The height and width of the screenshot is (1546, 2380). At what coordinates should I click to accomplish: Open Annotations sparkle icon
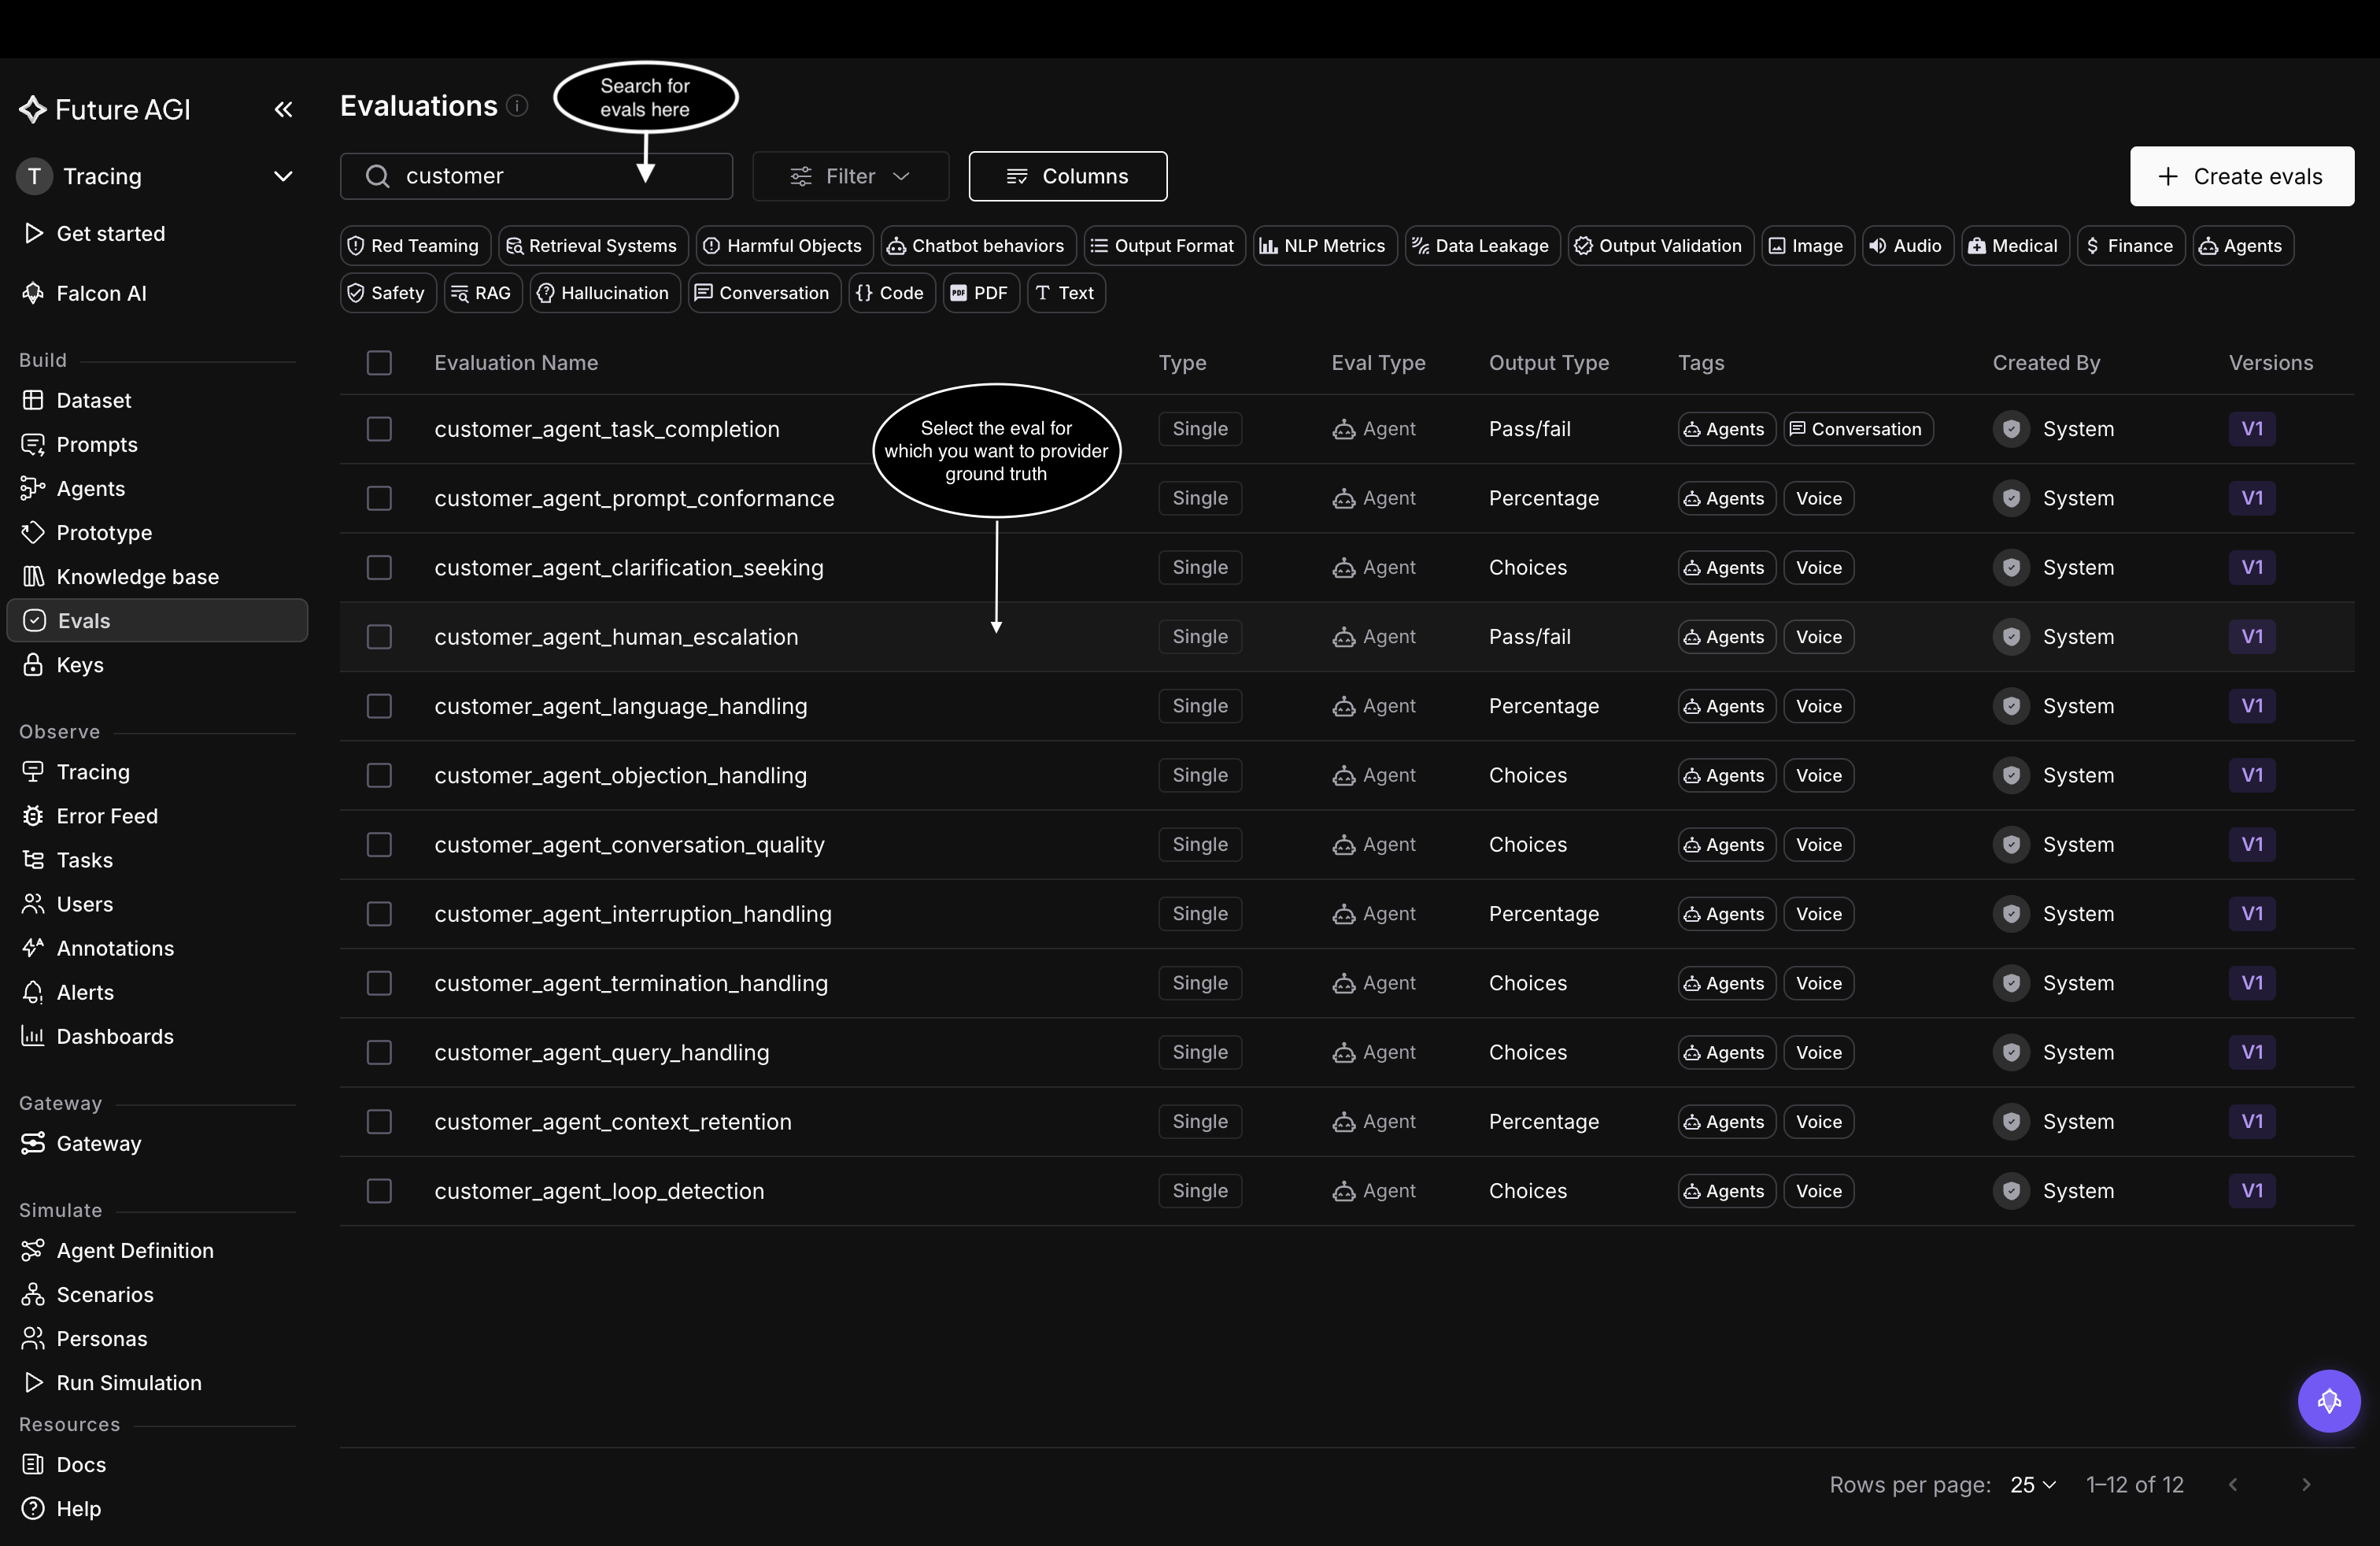pos(33,948)
